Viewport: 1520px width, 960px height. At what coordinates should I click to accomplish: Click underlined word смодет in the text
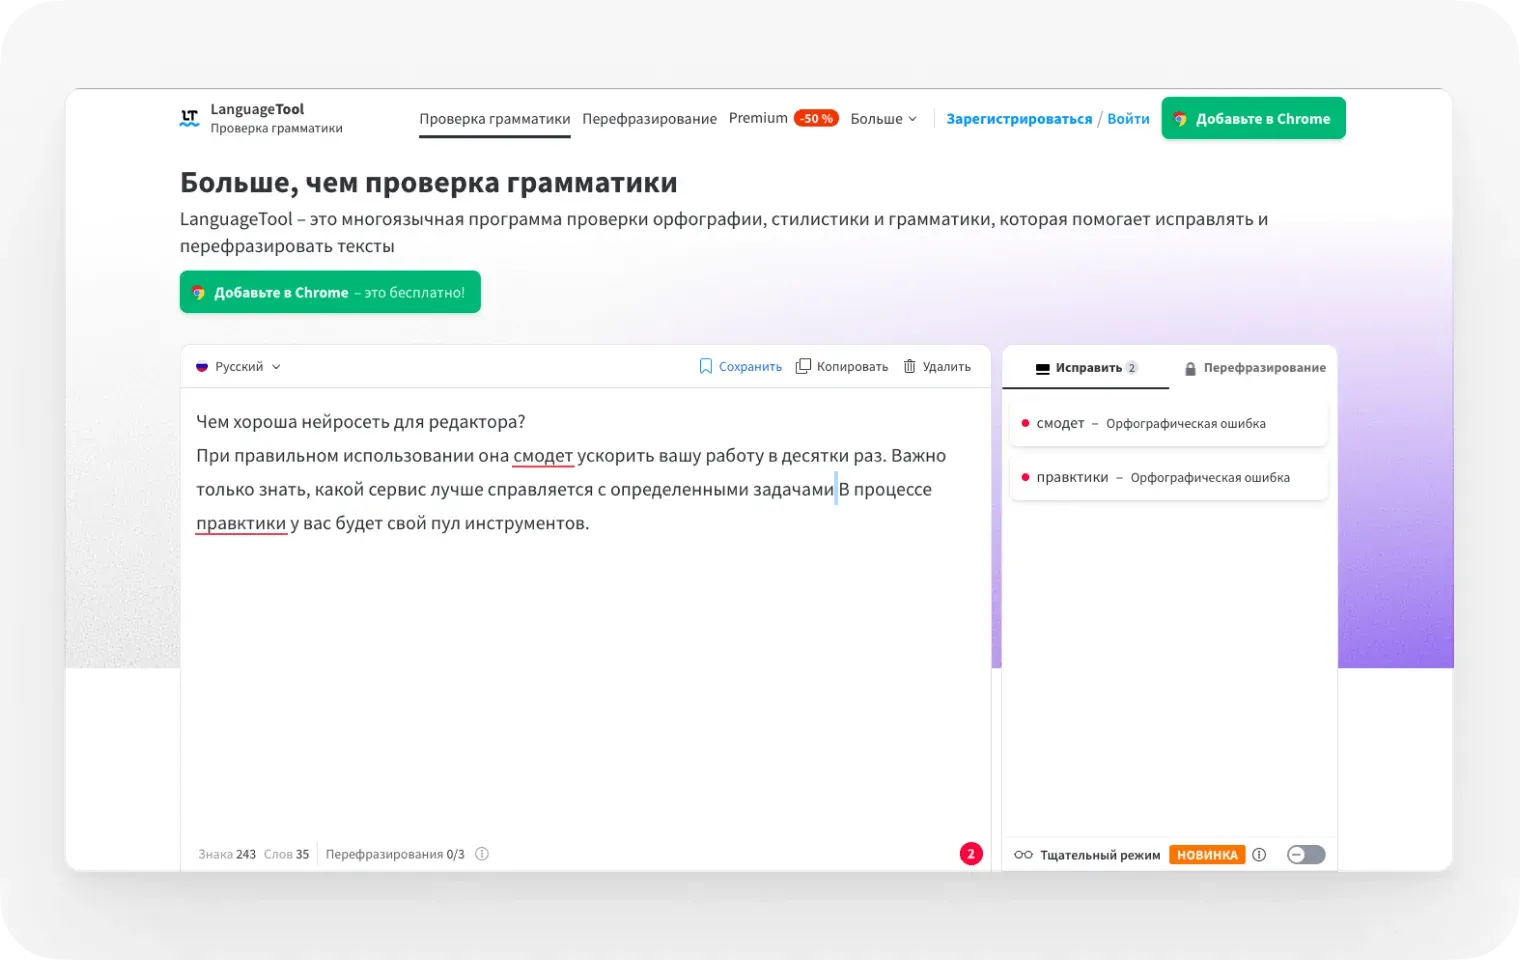tap(543, 456)
